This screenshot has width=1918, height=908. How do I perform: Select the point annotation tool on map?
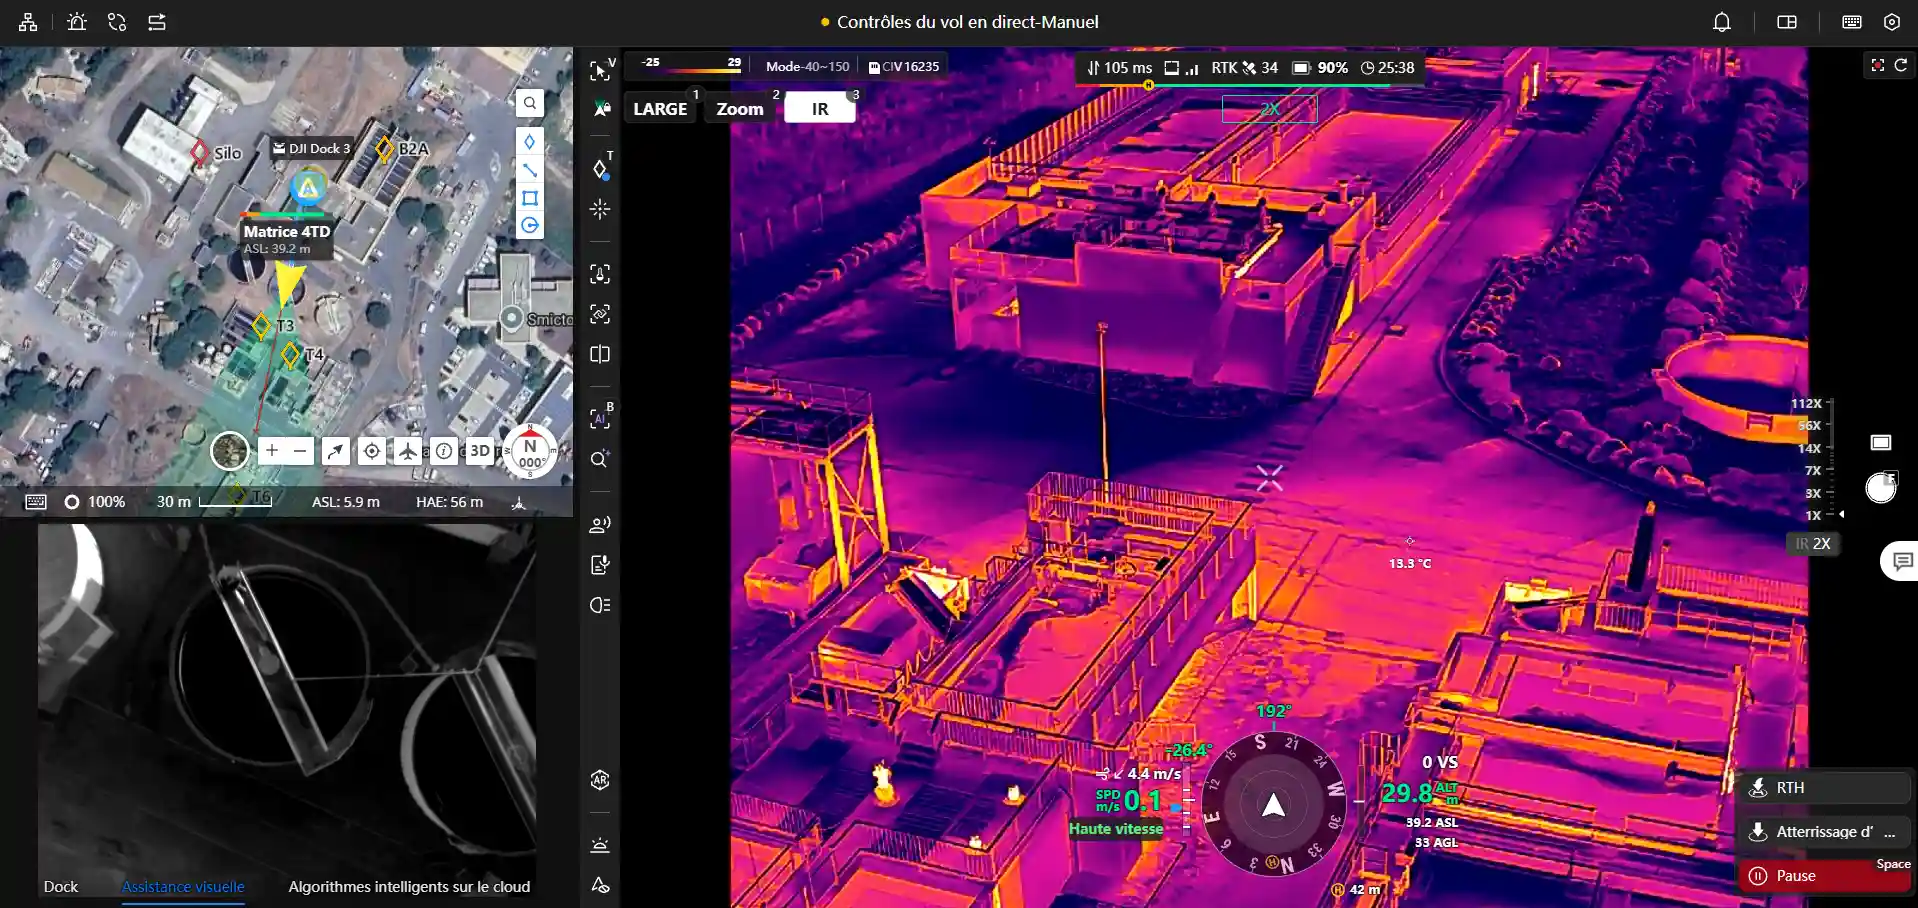(x=530, y=142)
